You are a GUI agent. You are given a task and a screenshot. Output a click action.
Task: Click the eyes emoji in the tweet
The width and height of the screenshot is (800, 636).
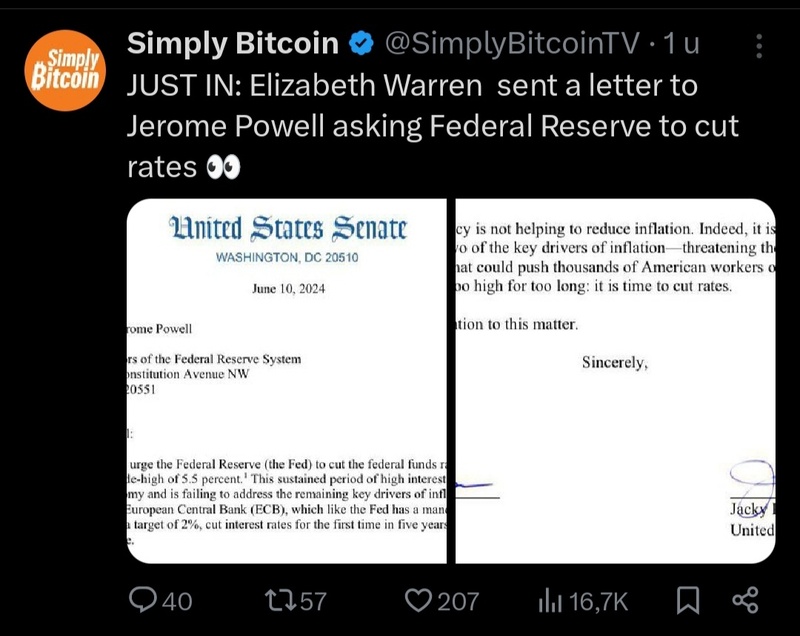point(223,167)
